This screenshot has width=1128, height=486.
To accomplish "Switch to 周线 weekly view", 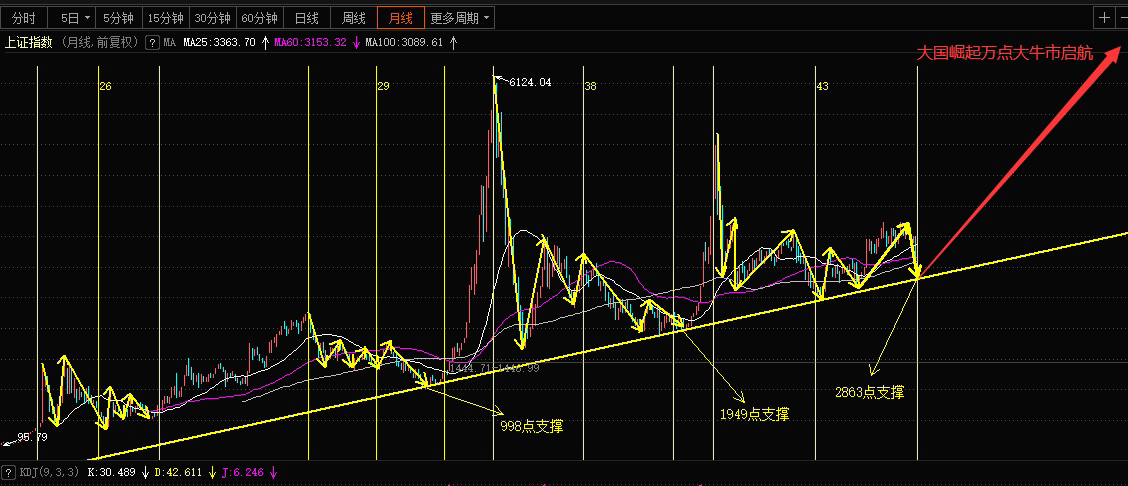I will pos(353,17).
